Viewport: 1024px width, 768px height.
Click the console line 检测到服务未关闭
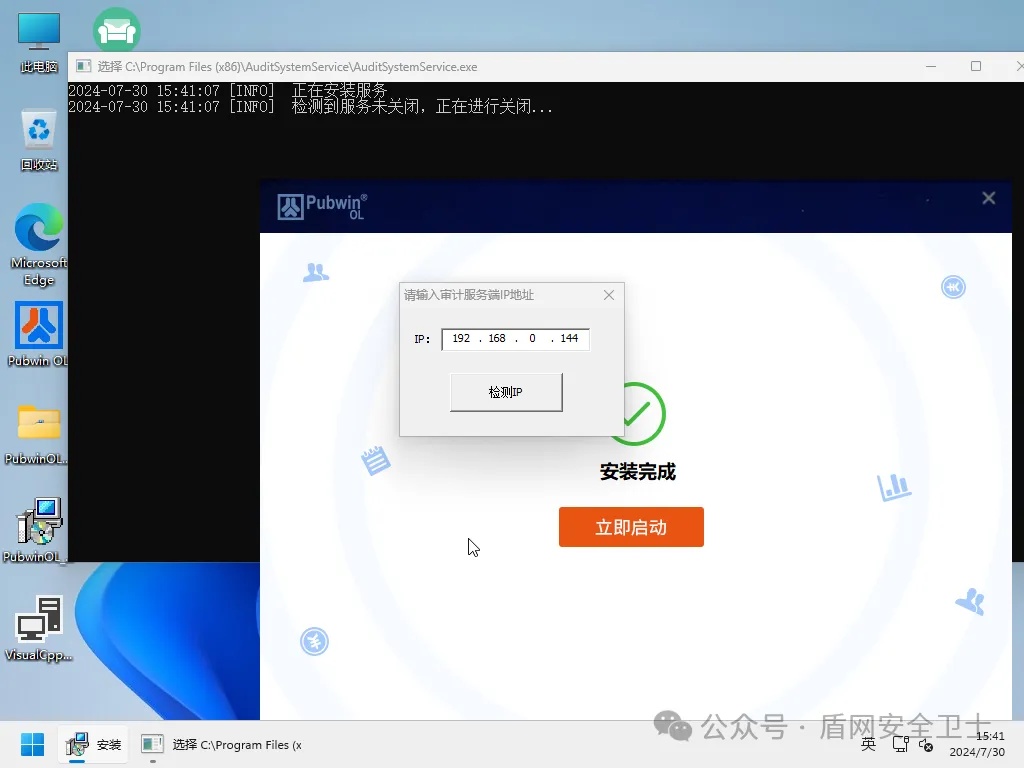[310, 106]
